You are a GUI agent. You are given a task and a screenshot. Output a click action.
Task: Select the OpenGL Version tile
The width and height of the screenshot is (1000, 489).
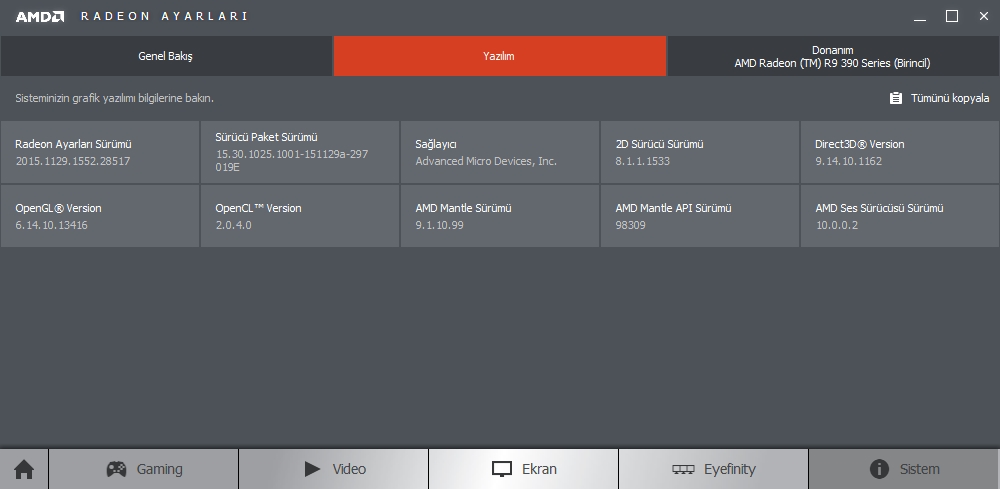[100, 216]
